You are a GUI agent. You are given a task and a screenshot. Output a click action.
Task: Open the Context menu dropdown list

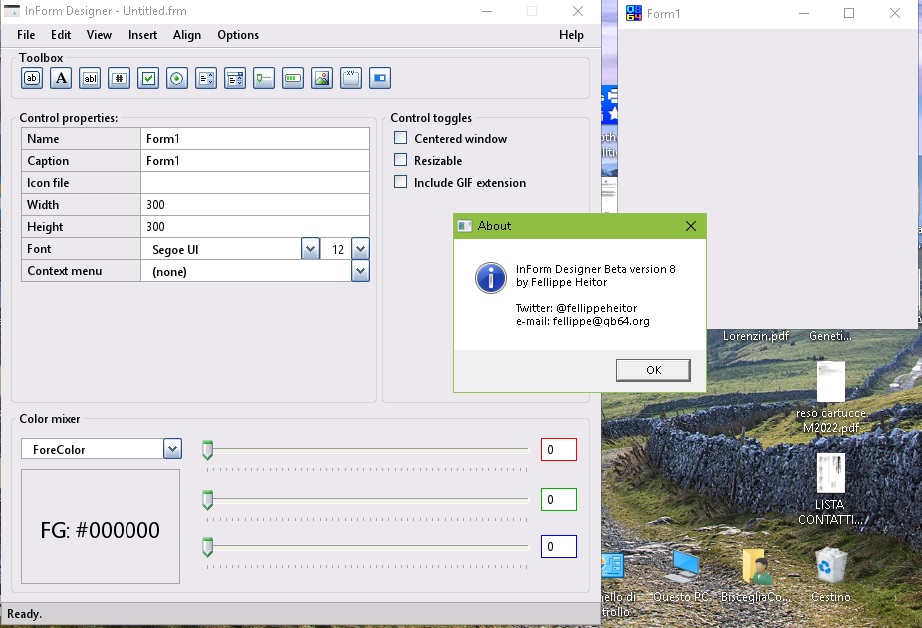(360, 271)
